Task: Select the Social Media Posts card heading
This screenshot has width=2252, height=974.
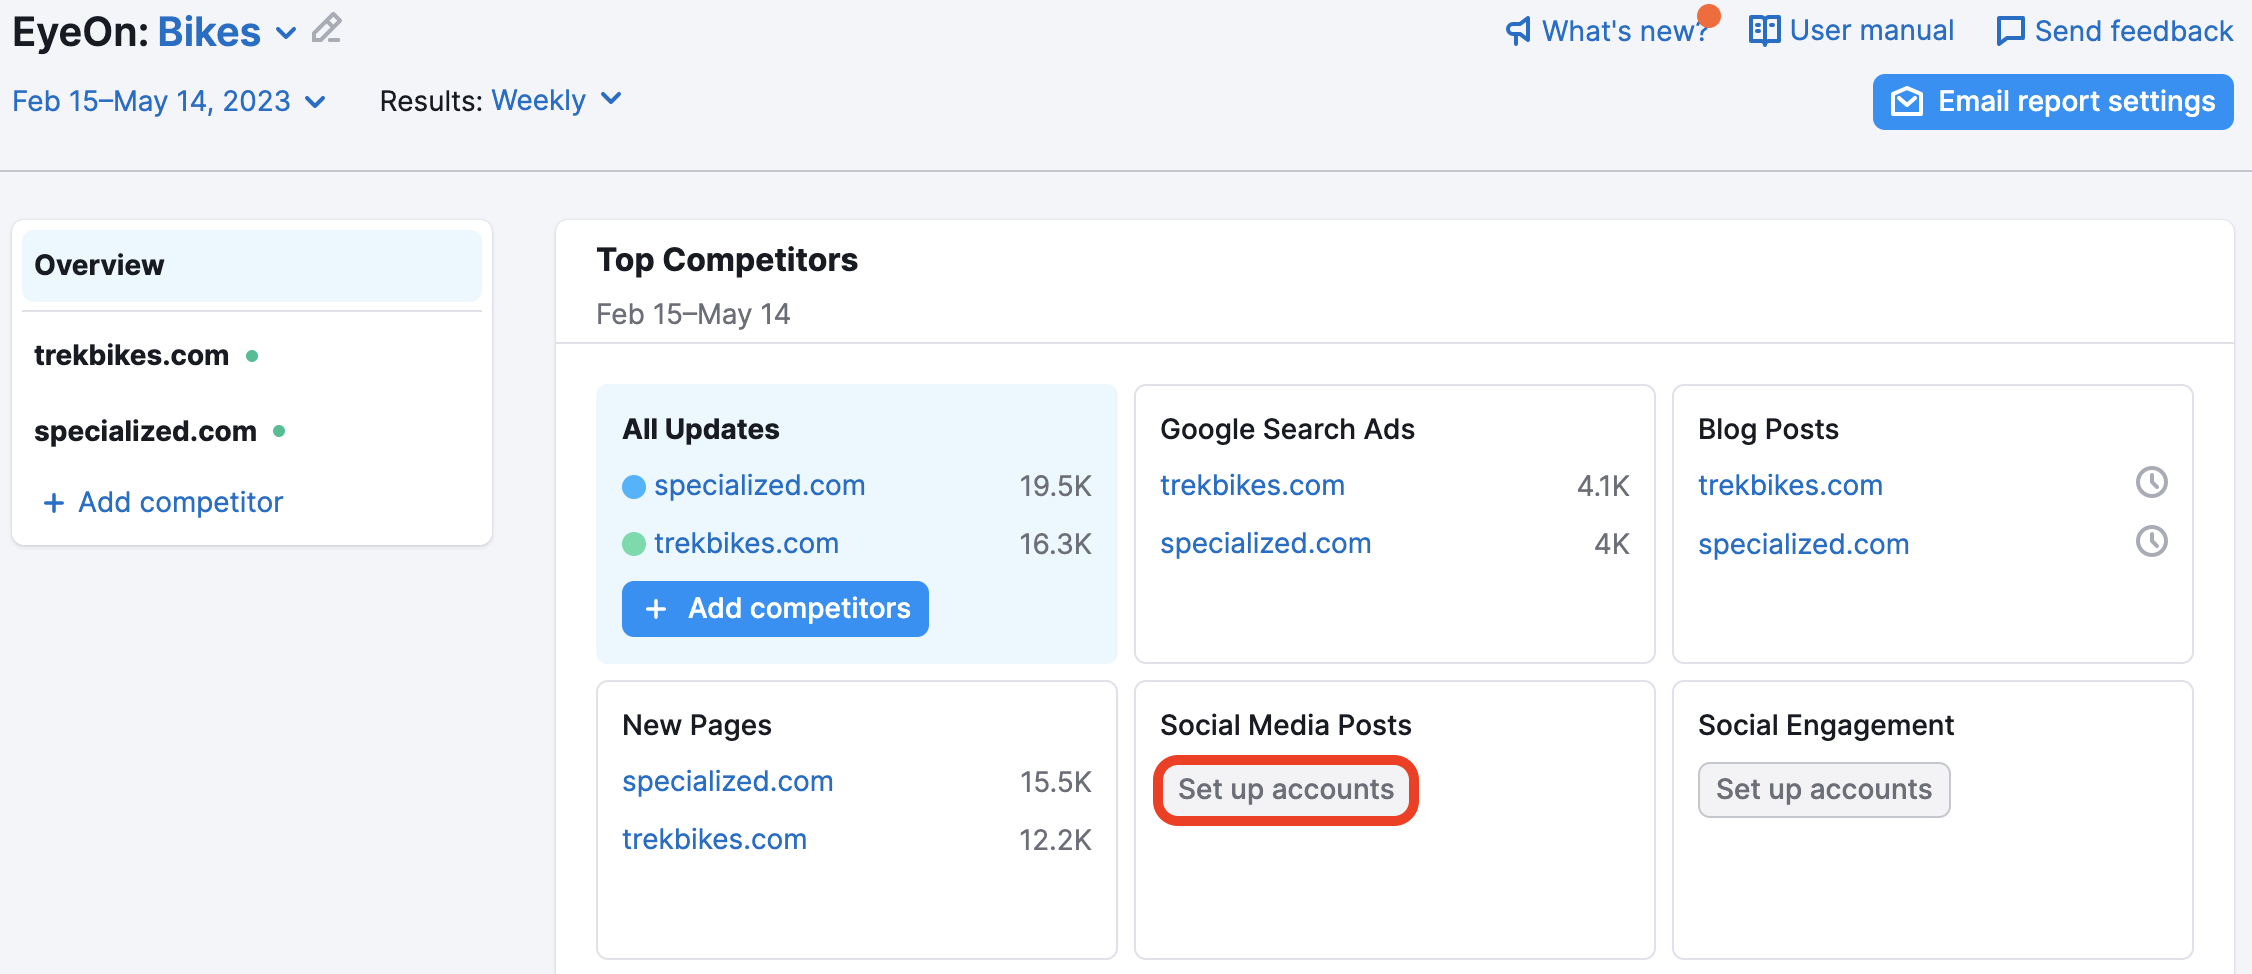Action: coord(1286,726)
